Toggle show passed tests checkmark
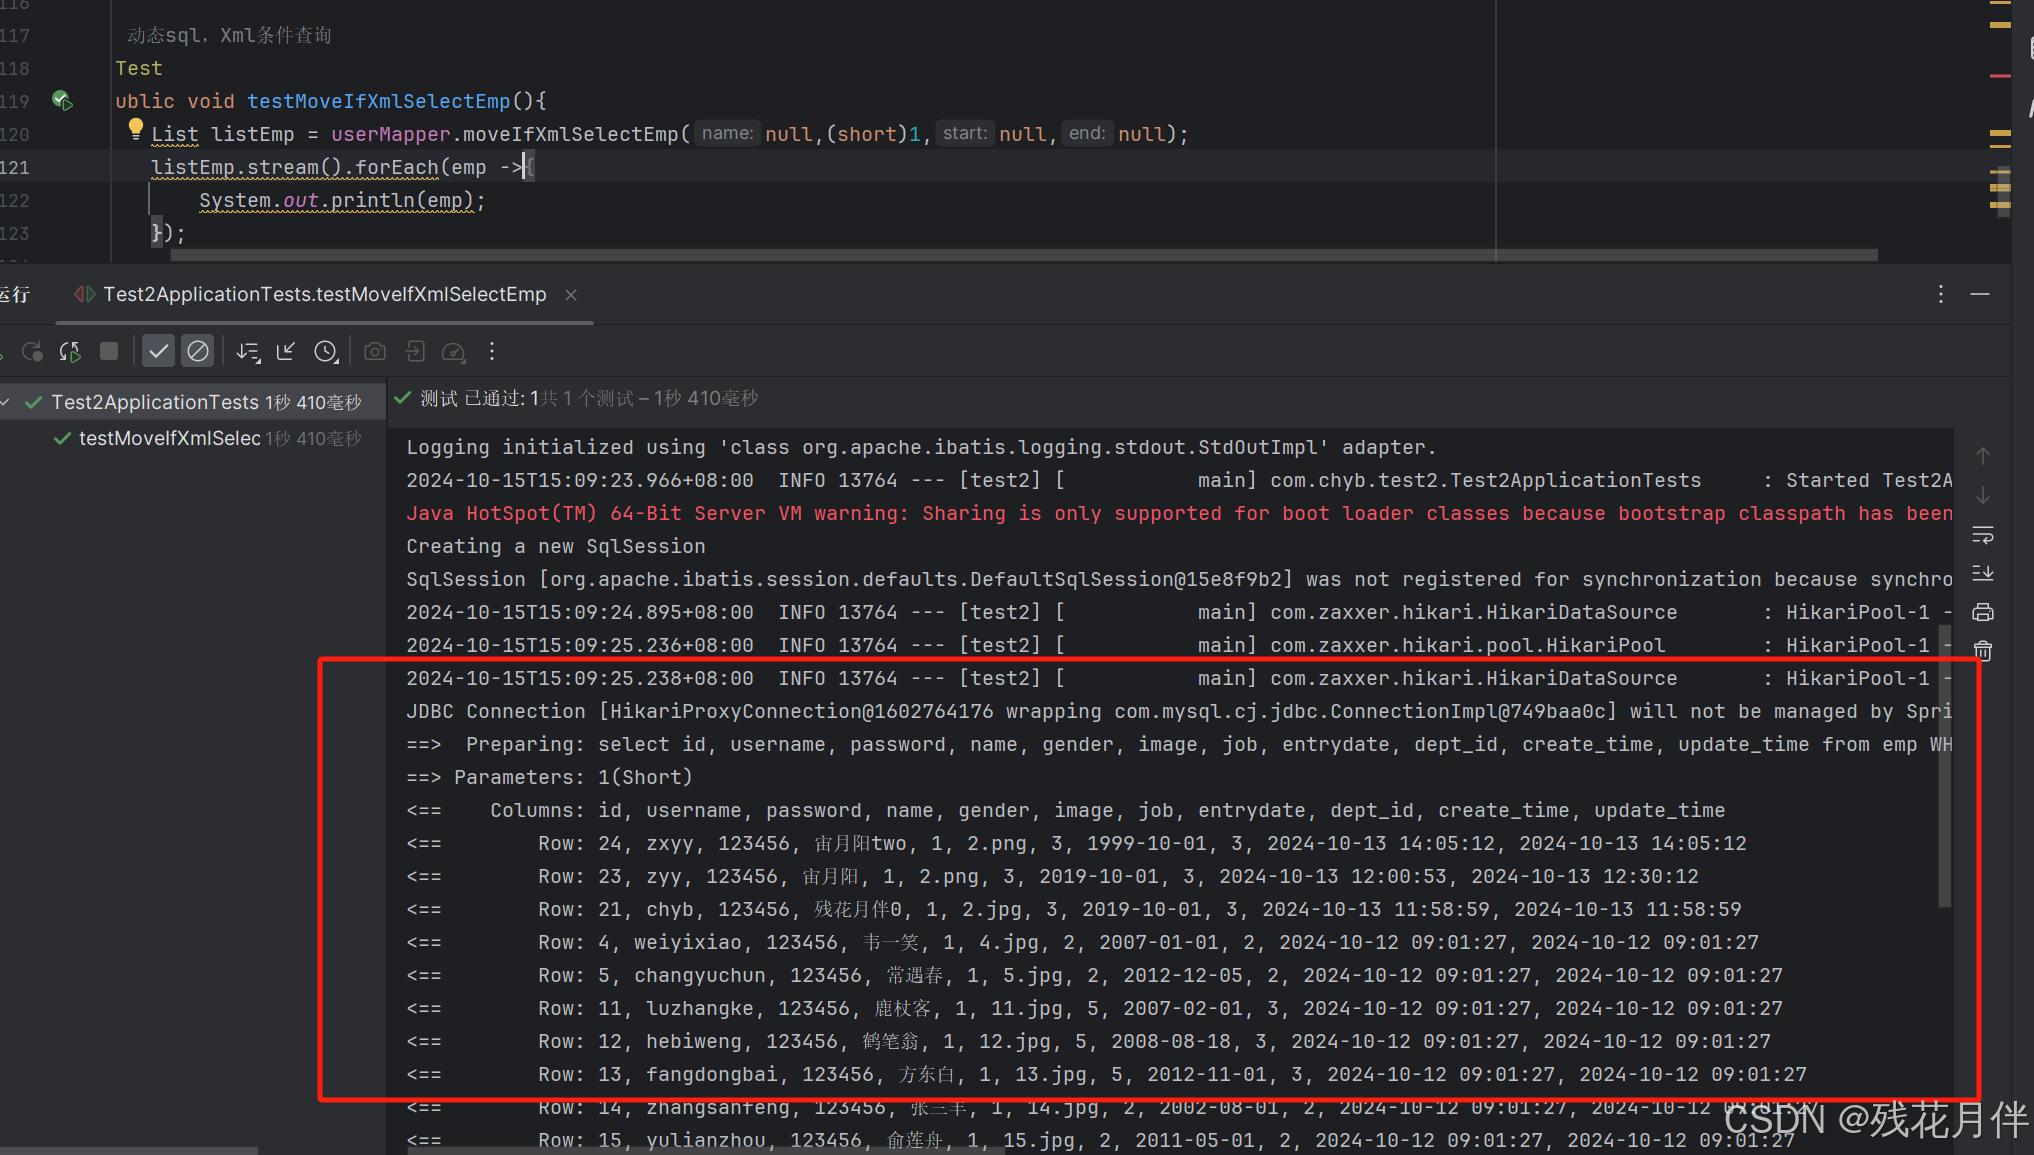Image resolution: width=2034 pixels, height=1155 pixels. (x=158, y=352)
